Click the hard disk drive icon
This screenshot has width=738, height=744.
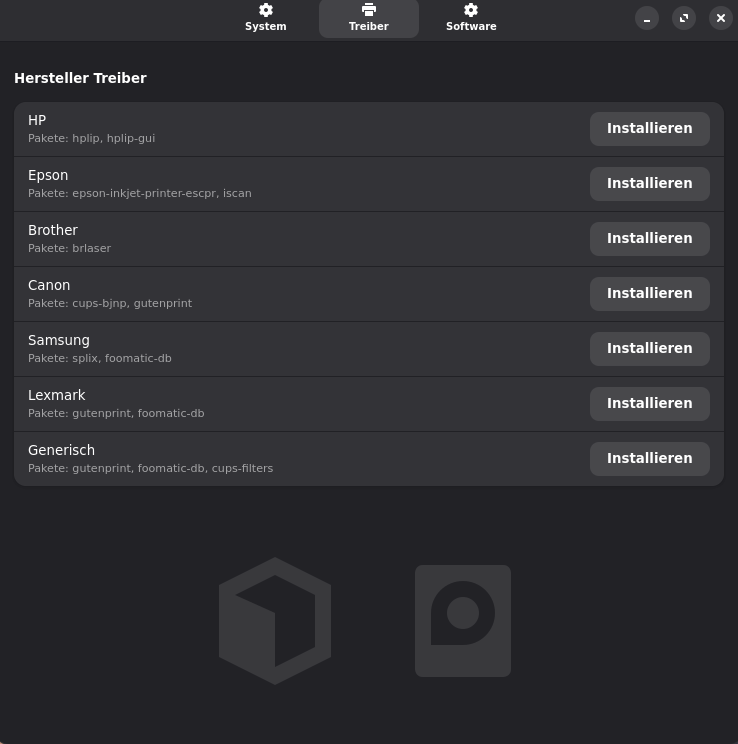(463, 621)
